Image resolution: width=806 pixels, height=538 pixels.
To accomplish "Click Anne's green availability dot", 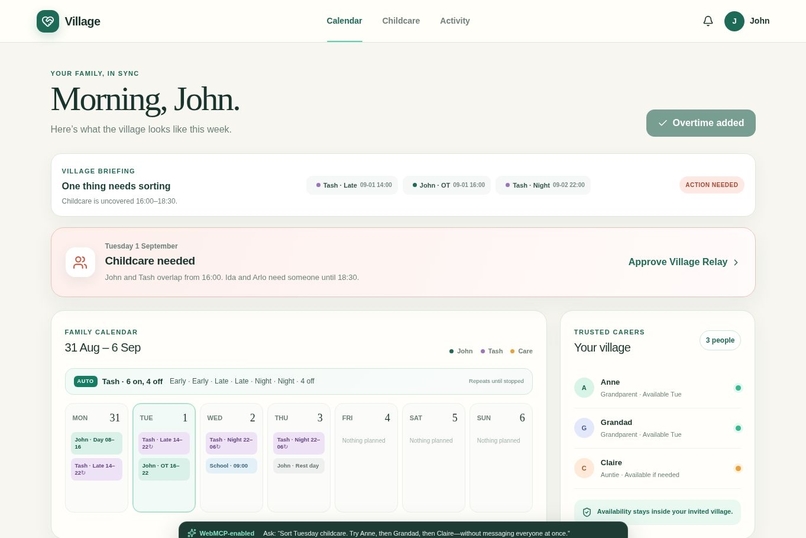I will (738, 388).
